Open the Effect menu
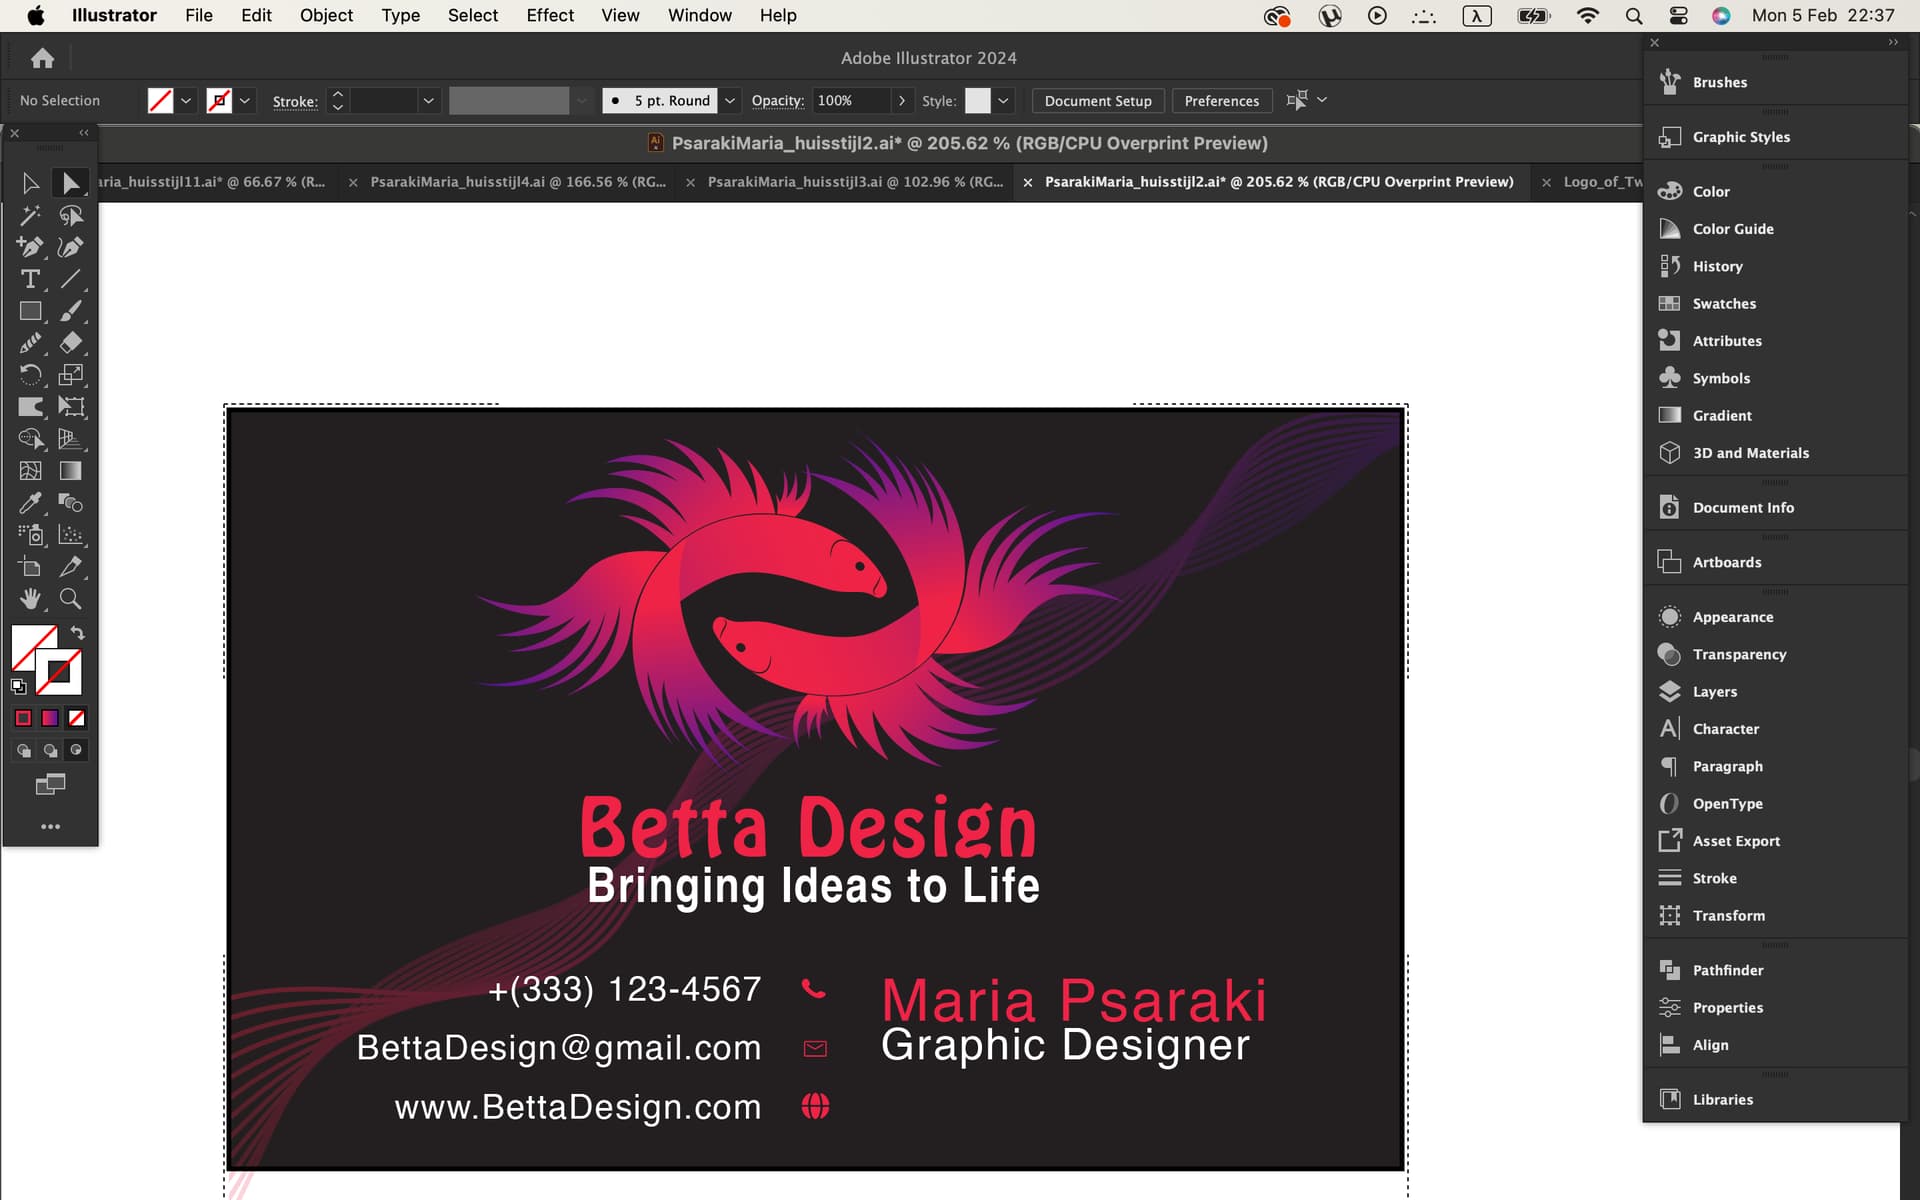This screenshot has height=1200, width=1920. point(550,15)
